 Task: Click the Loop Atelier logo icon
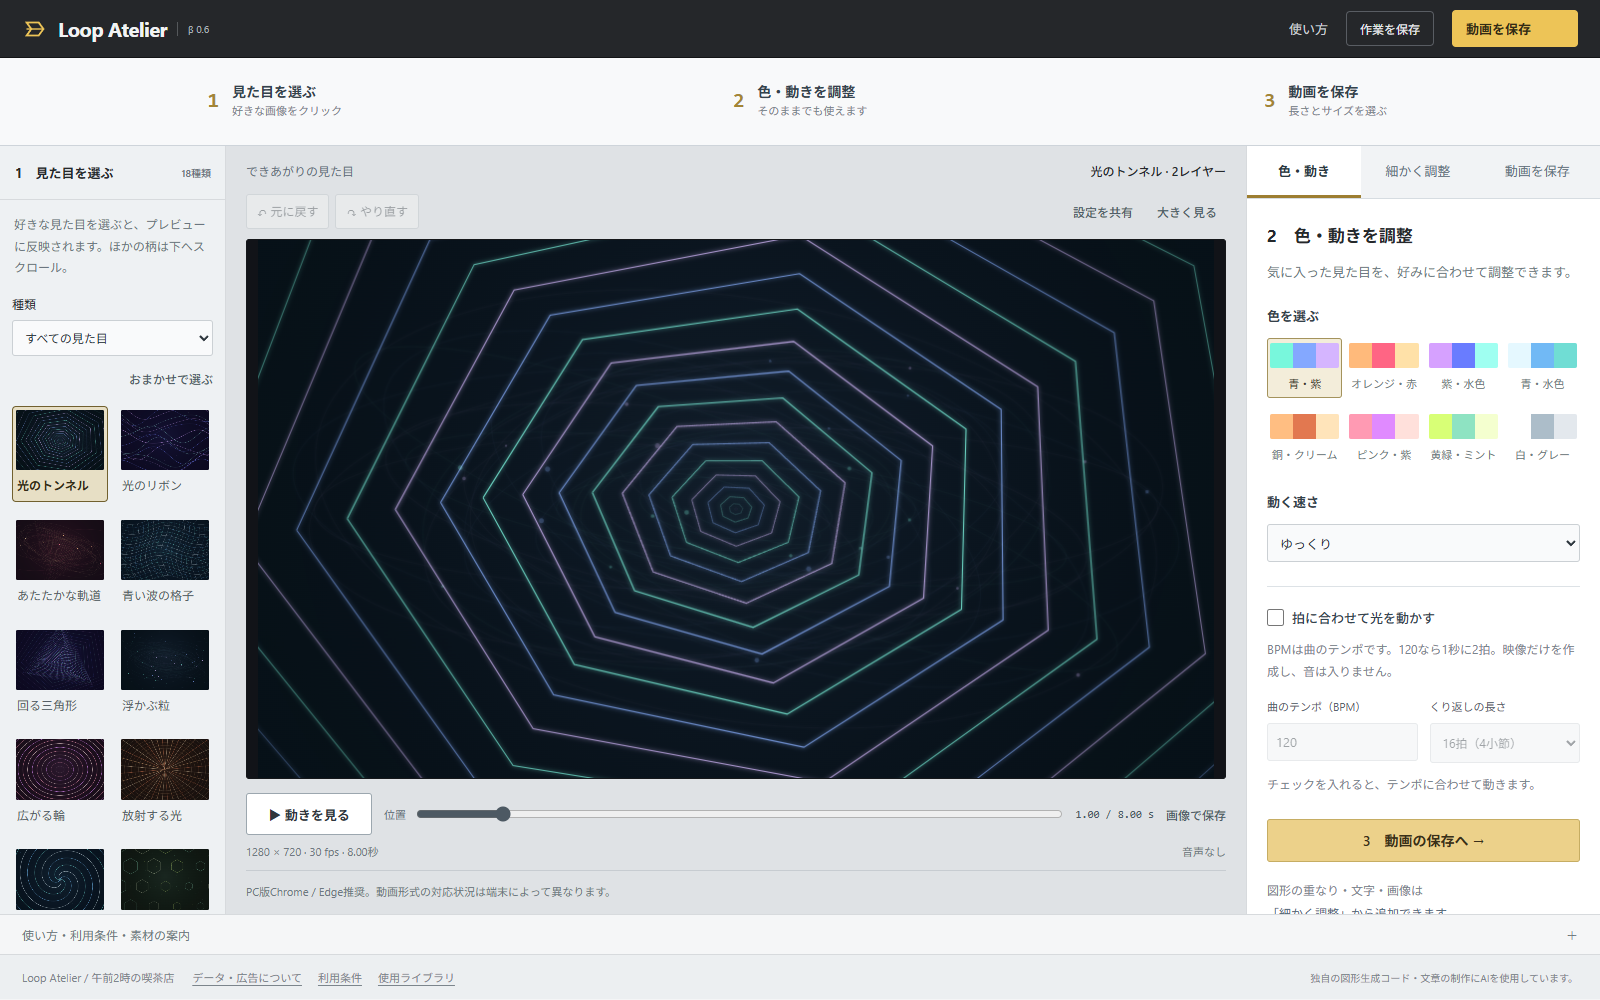[35, 29]
